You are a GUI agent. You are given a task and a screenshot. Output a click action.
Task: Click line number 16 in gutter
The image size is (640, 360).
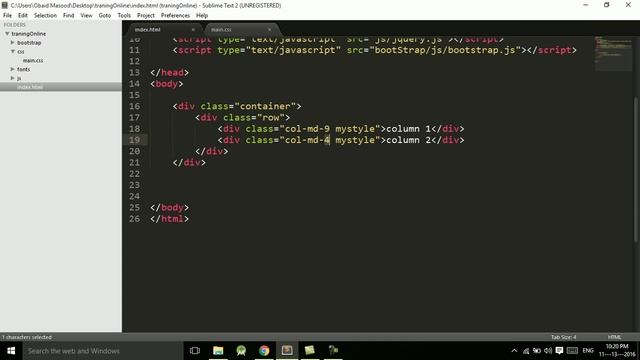134,106
